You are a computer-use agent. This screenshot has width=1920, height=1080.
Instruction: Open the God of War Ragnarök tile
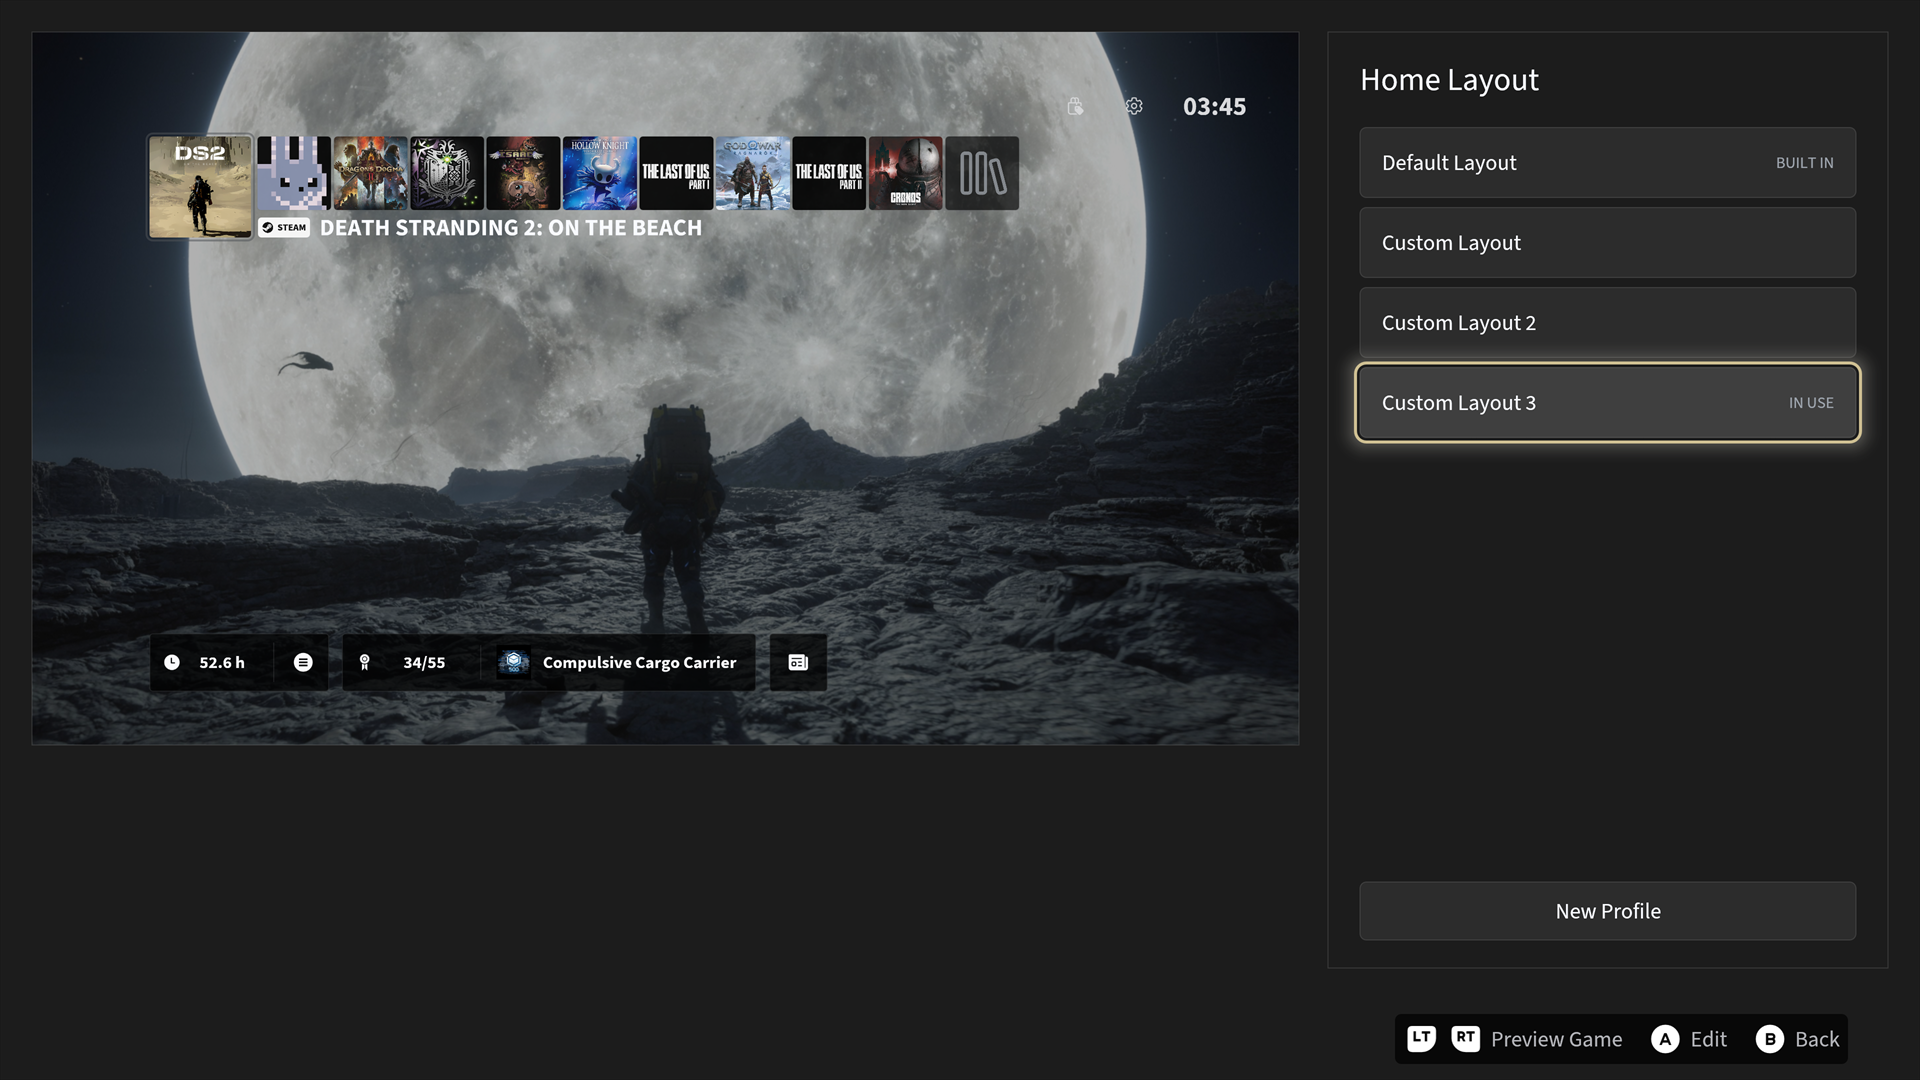click(753, 173)
